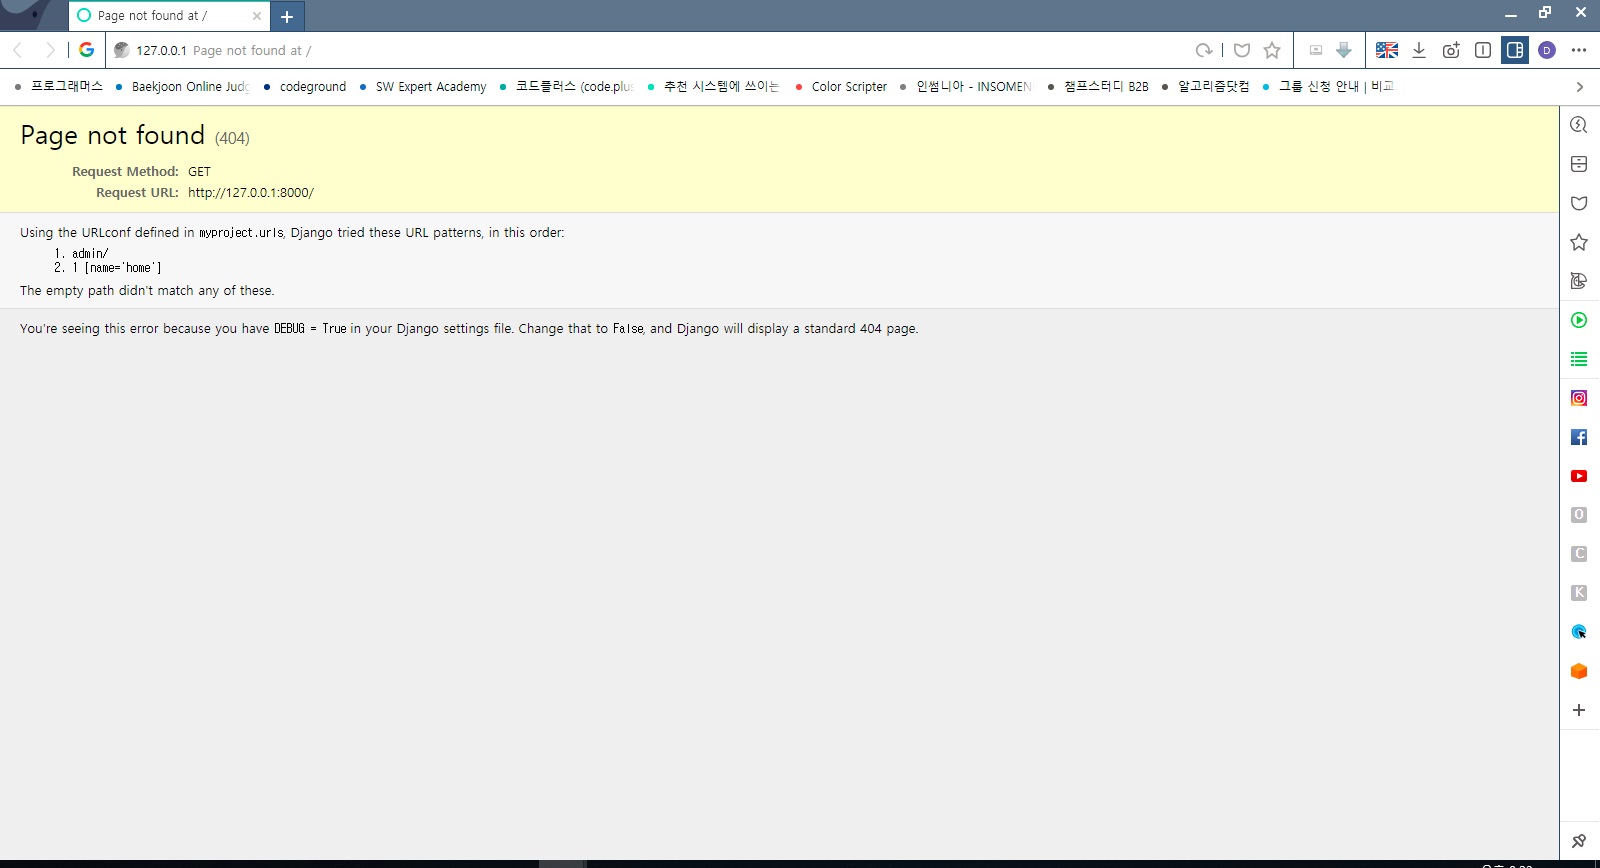Viewport: 1600px width, 868px height.
Task: Open gray K sidebar app icon
Action: click(1579, 593)
